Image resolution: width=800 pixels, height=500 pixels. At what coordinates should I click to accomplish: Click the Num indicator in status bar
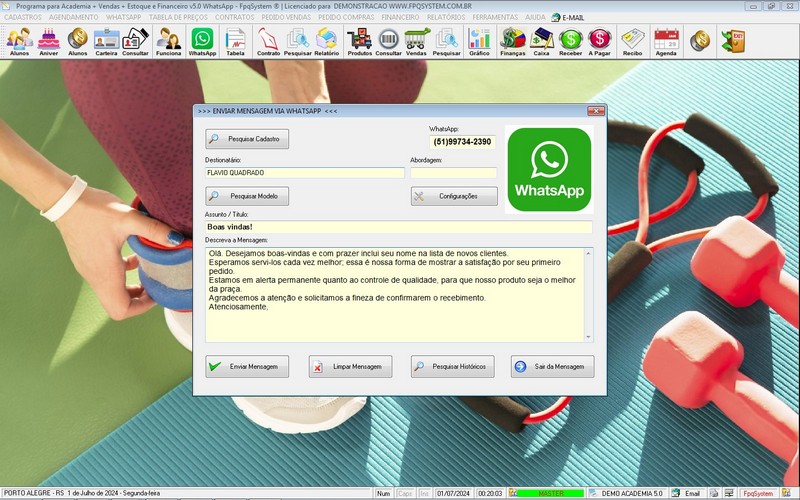point(383,493)
